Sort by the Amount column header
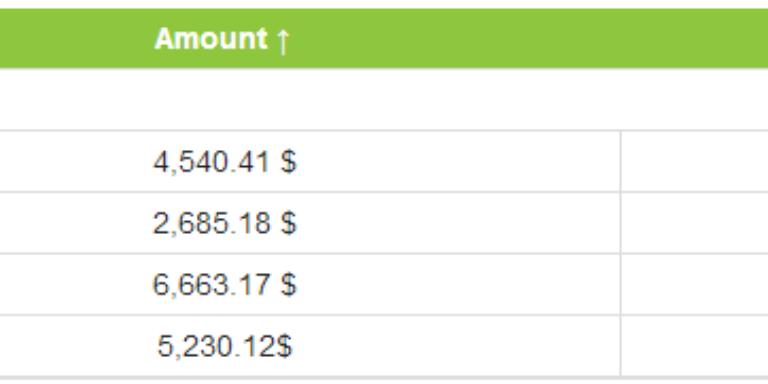This screenshot has height=384, width=768. 211,39
